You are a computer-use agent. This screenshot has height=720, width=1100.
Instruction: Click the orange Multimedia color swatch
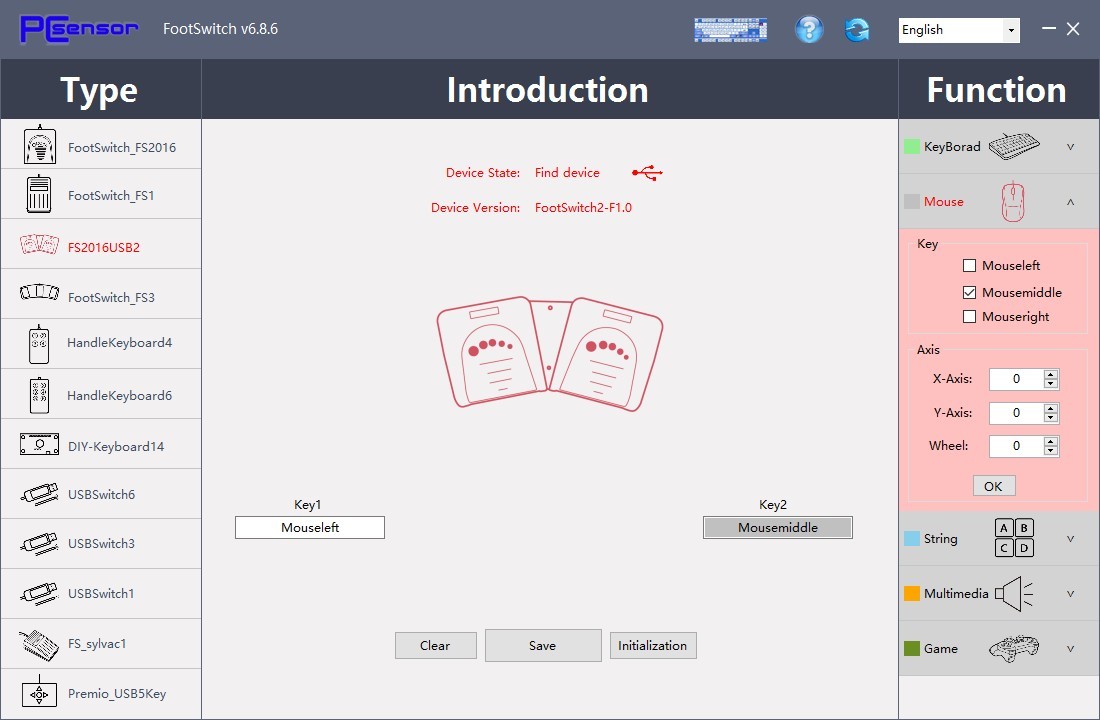tap(912, 594)
